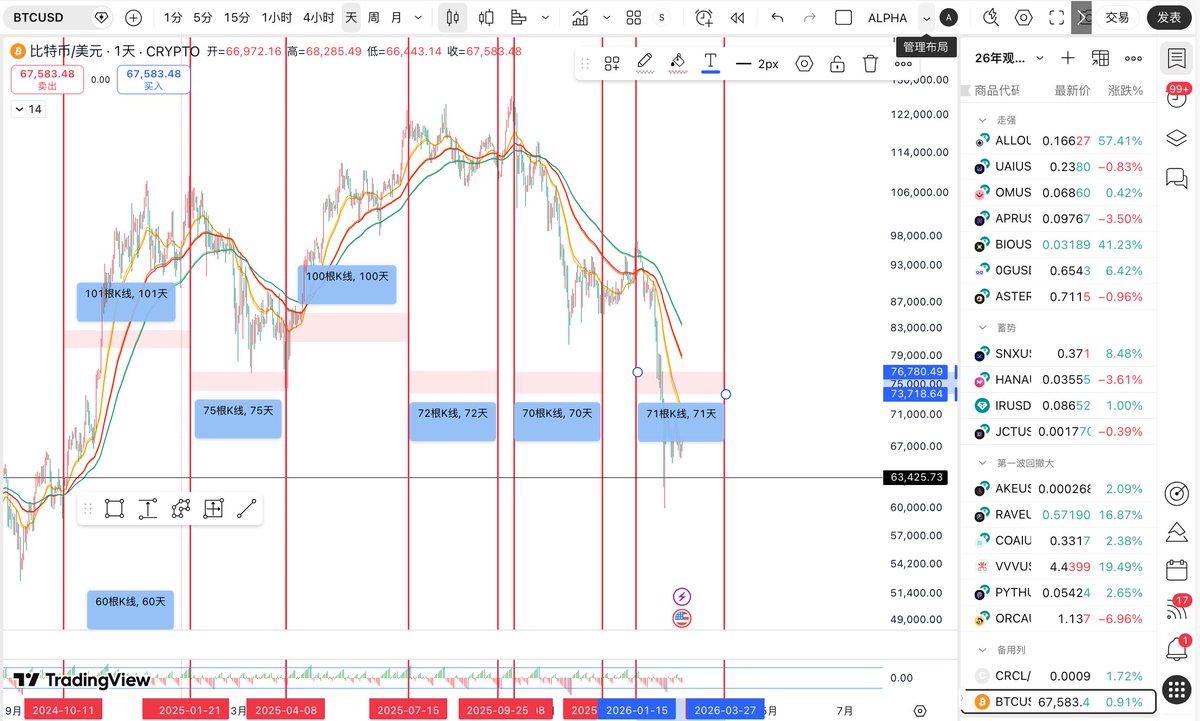The height and width of the screenshot is (721, 1200).
Task: Click the alert clock icon in toolbar
Action: (x=704, y=18)
